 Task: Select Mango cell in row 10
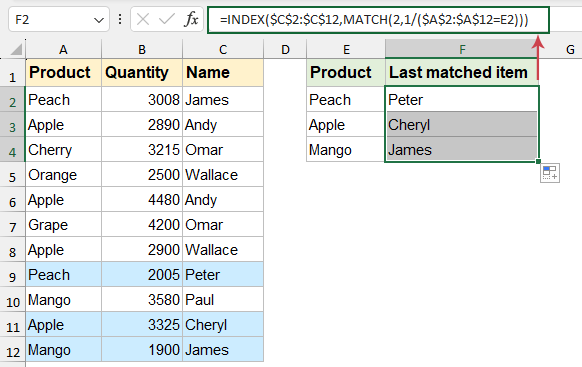[63, 300]
